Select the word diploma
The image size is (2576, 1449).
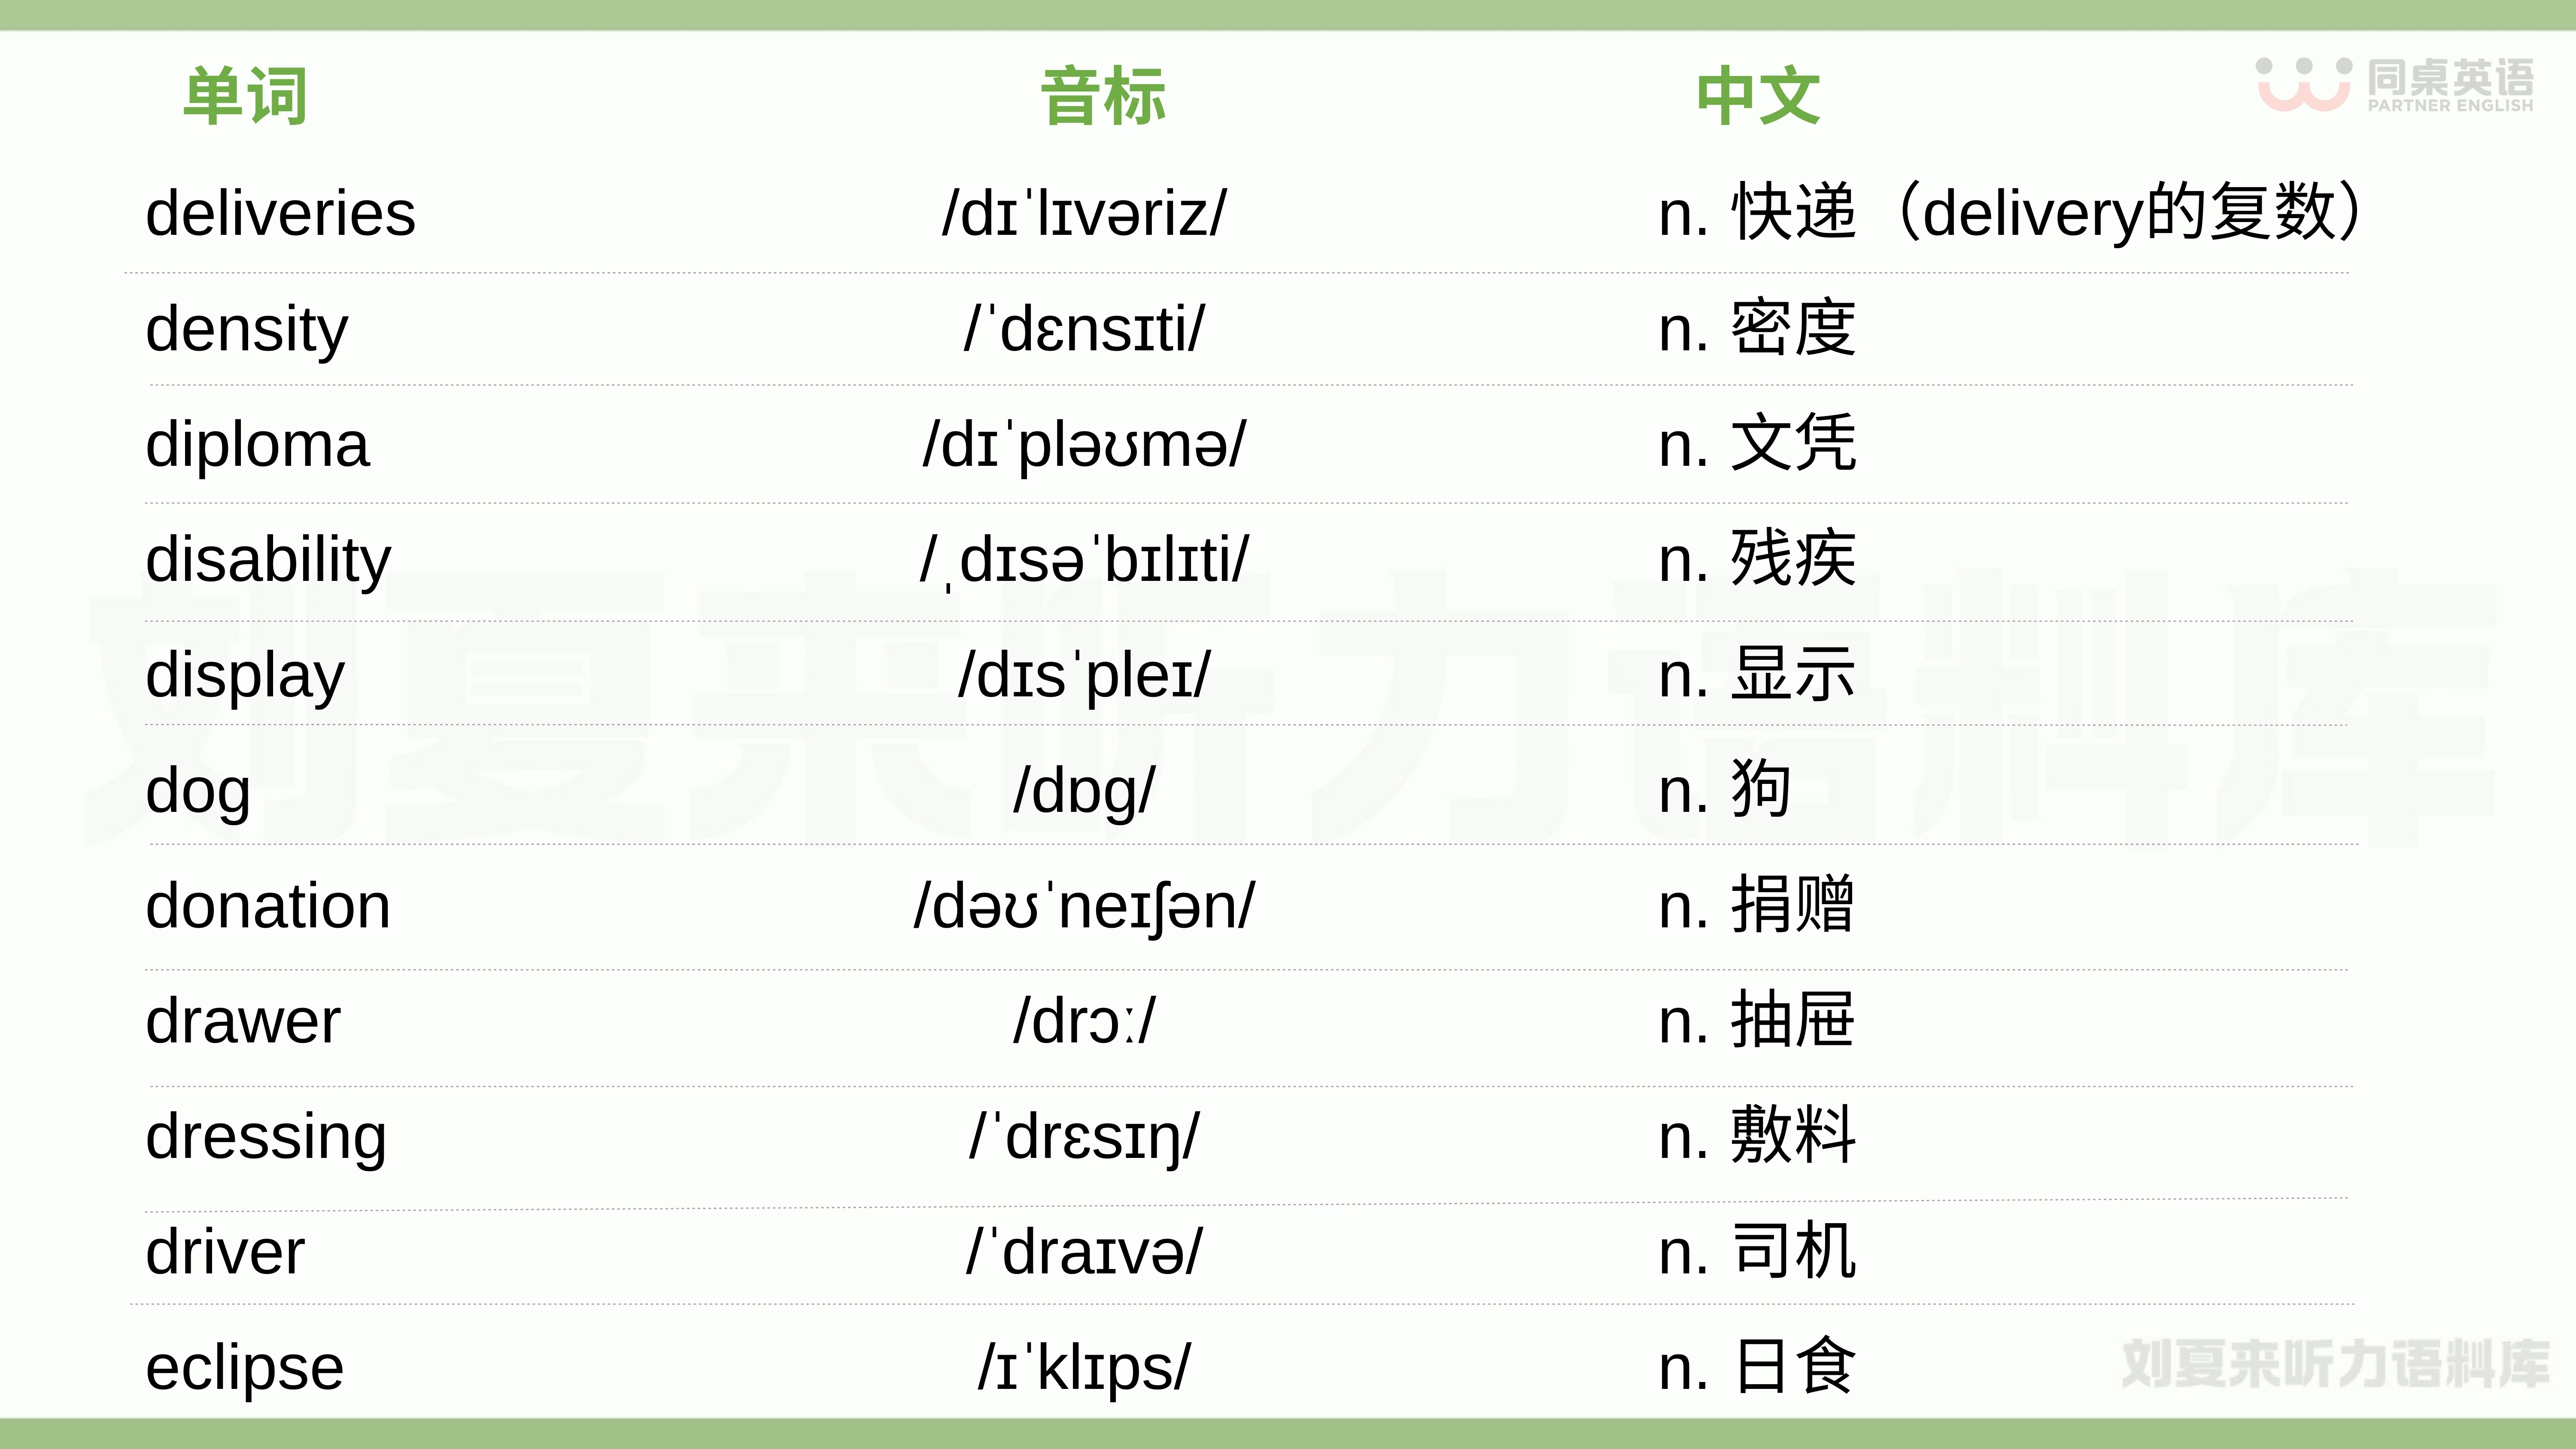click(257, 445)
